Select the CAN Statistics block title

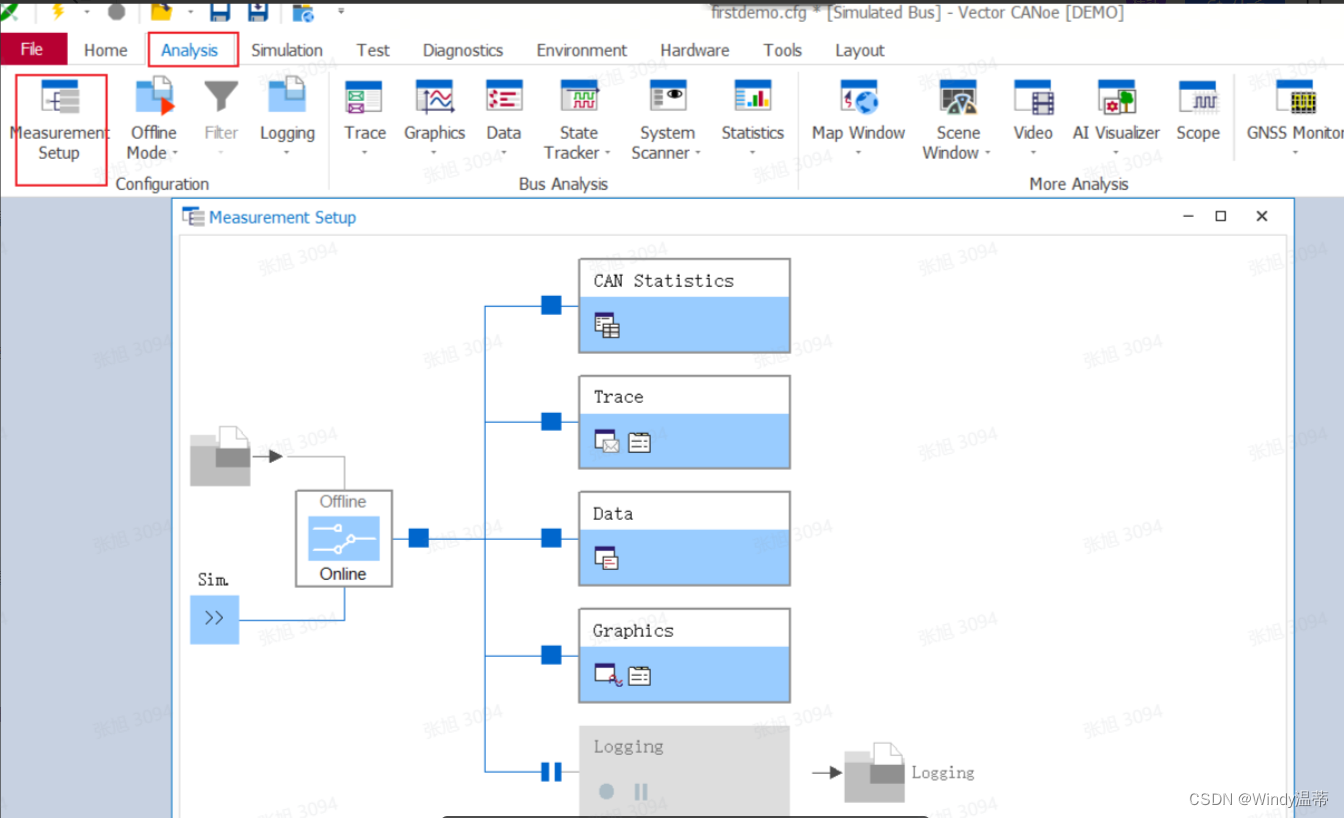pyautogui.click(x=664, y=281)
